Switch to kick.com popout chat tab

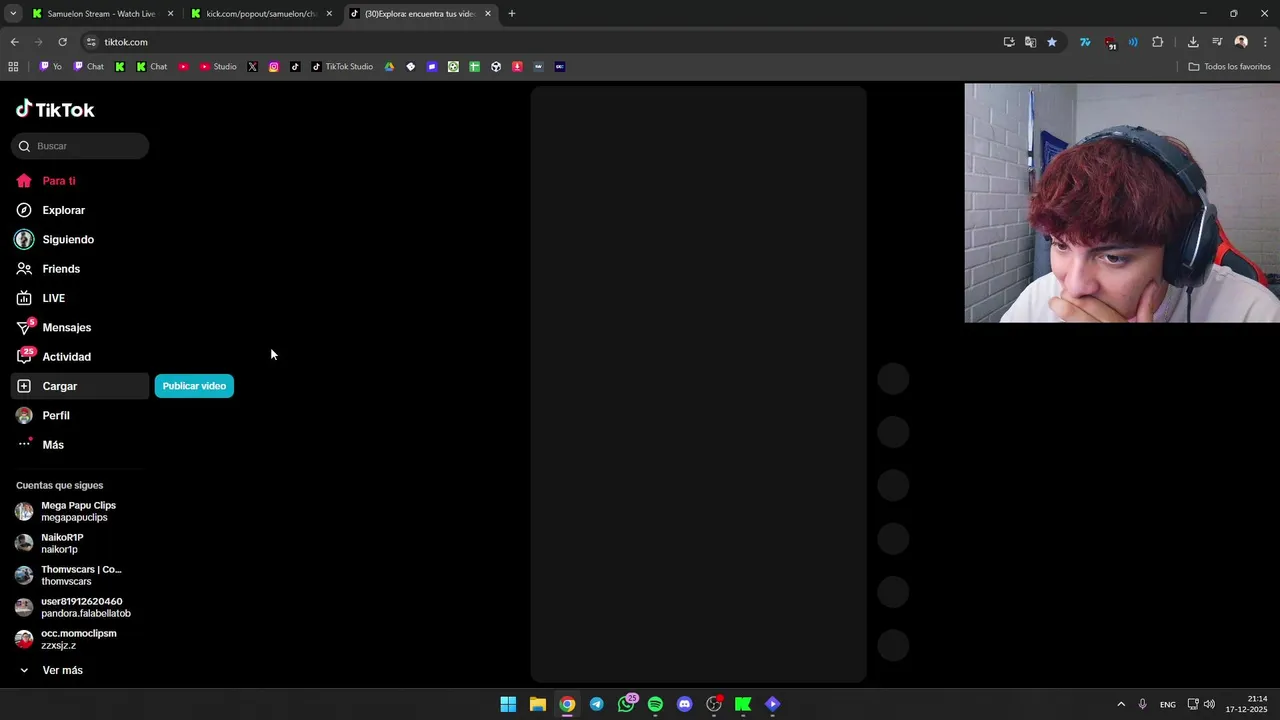[263, 14]
